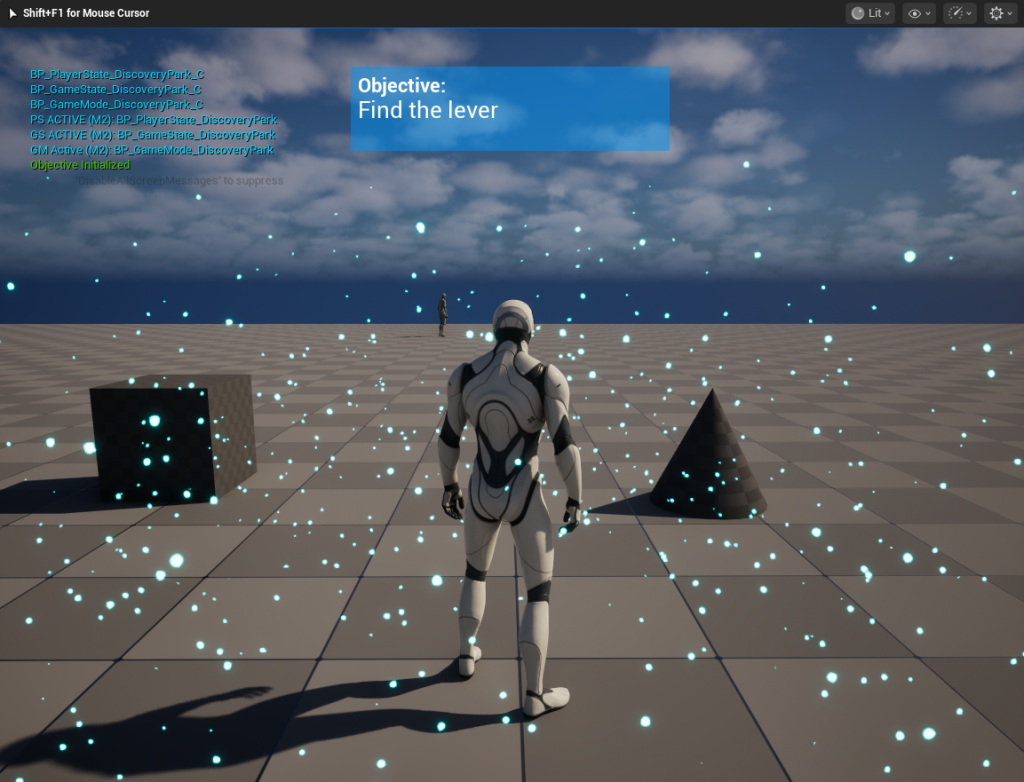Click the "PS ACTIVE (M2)" debug line
The width and height of the screenshot is (1024, 782).
(153, 120)
